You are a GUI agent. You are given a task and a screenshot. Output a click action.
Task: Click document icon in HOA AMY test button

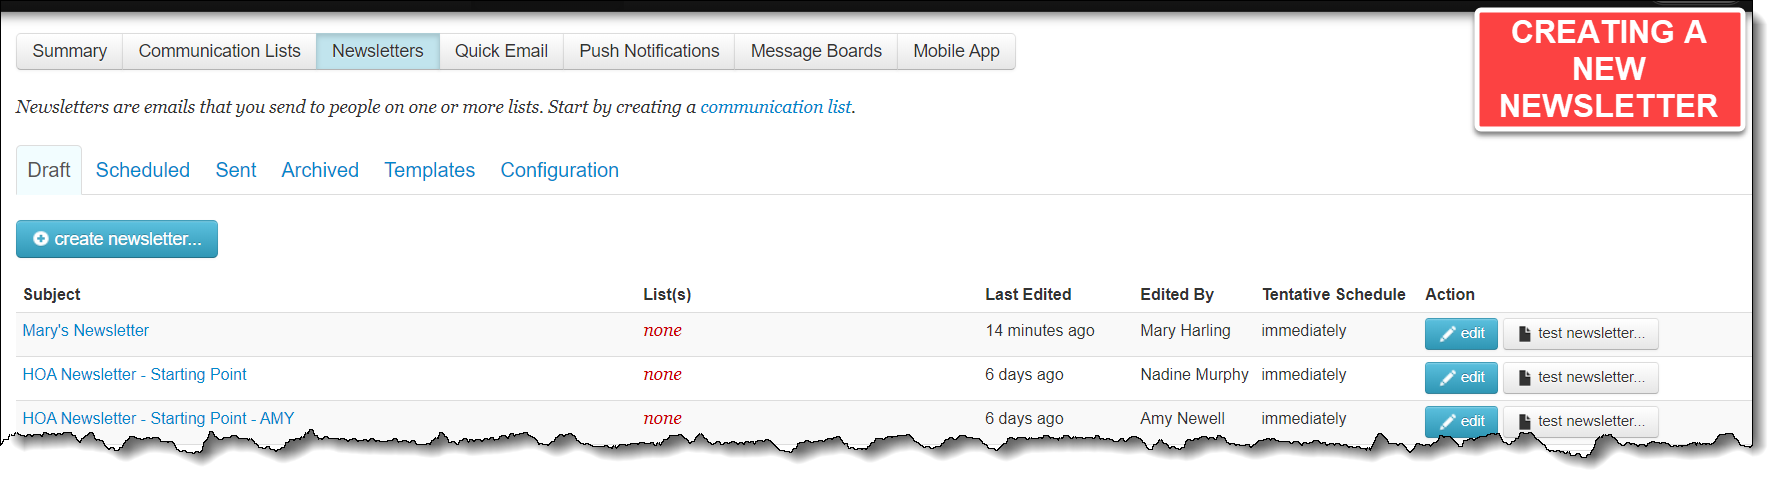(x=1525, y=422)
